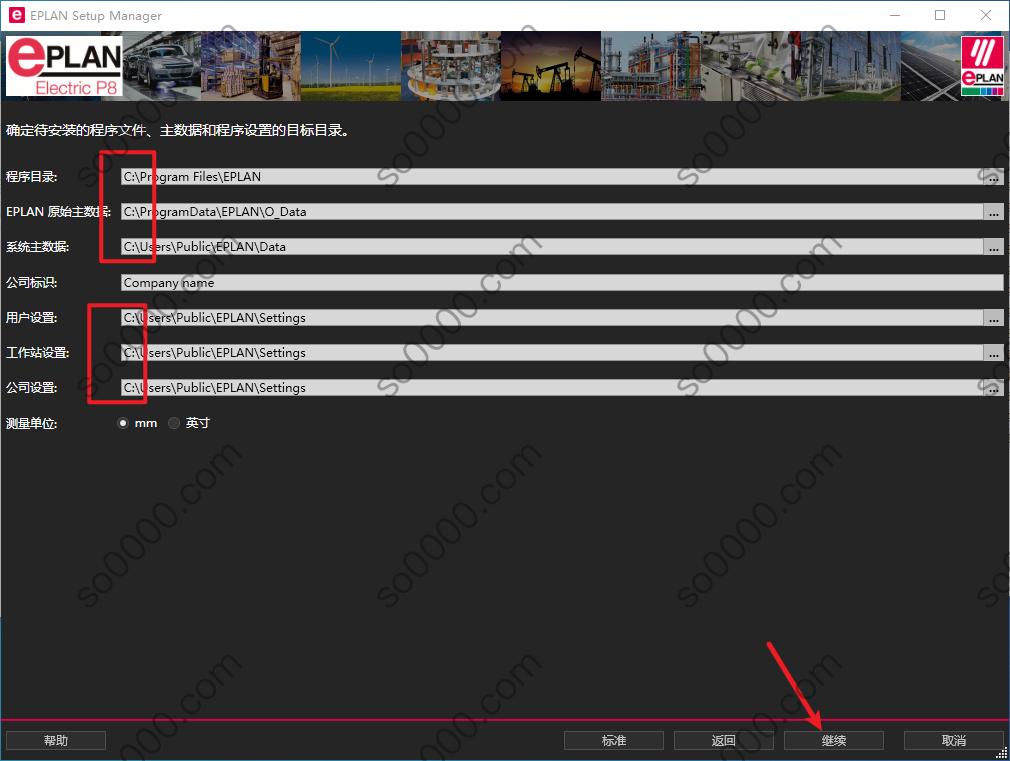Click the 用户设置 label
Viewport: 1010px width, 761px height.
tap(32, 318)
